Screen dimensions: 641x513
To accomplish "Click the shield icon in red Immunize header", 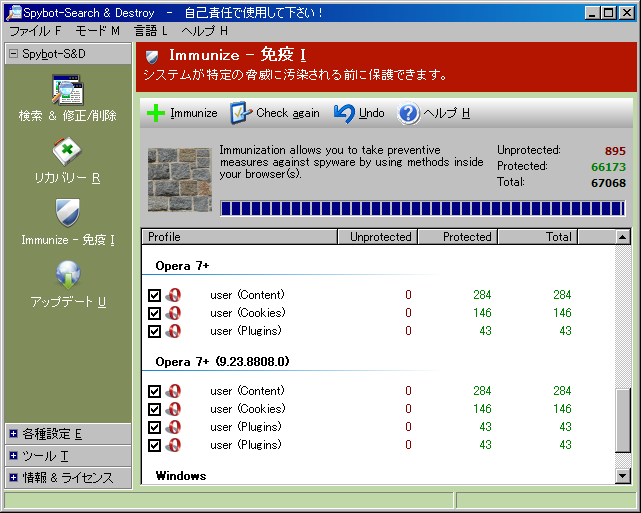I will [x=152, y=57].
